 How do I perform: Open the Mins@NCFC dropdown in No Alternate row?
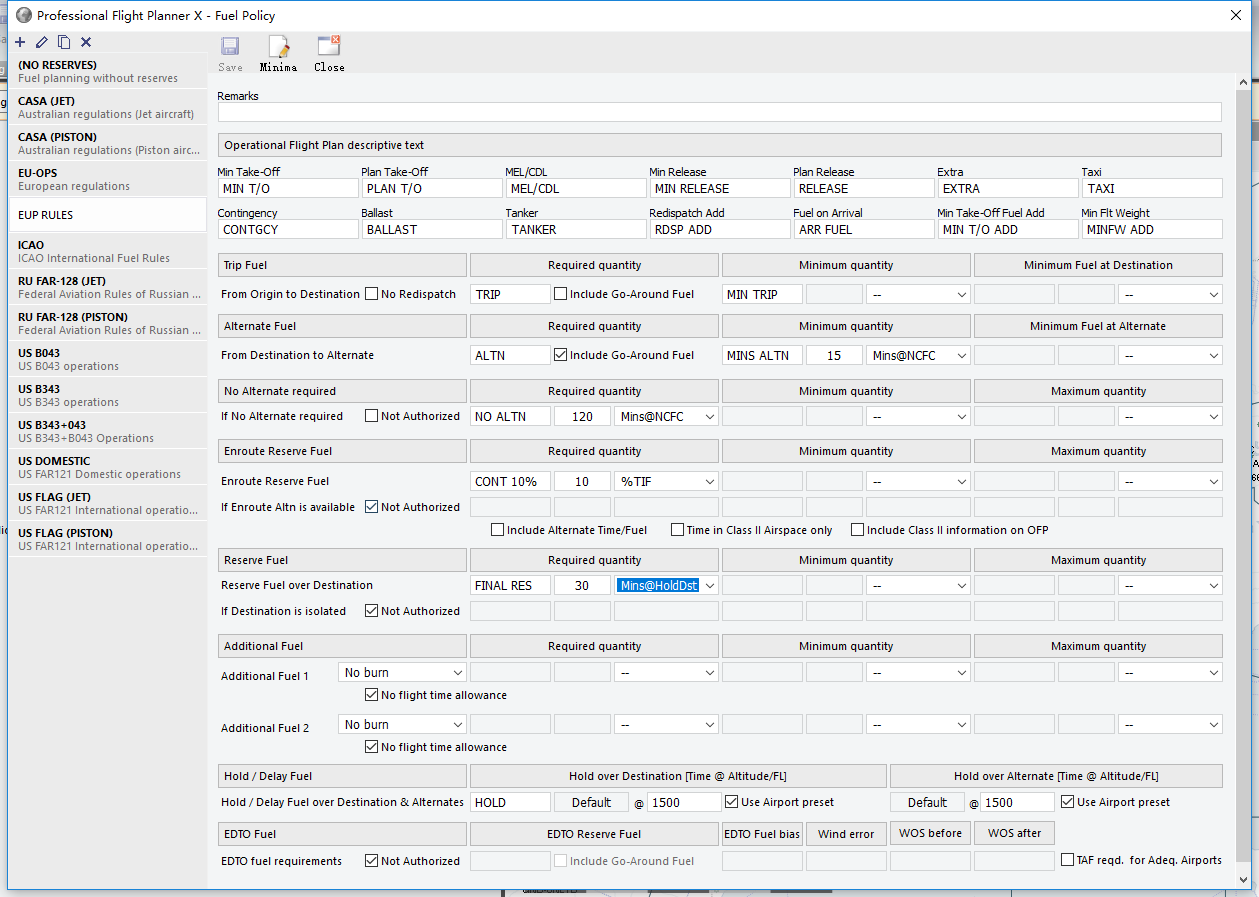point(666,416)
